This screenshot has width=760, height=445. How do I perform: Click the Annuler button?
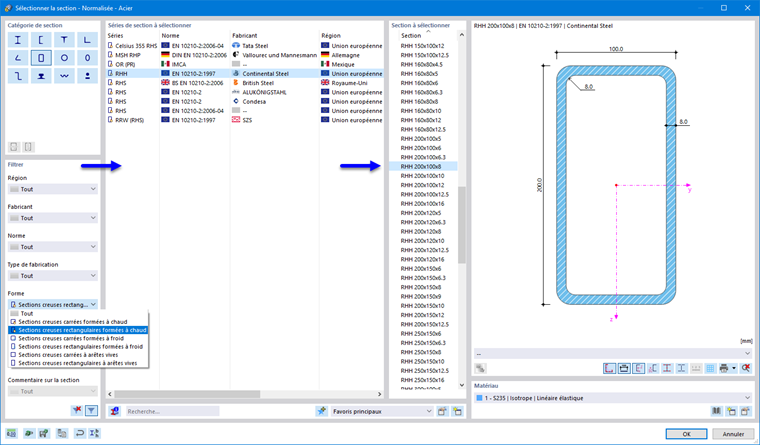click(733, 434)
